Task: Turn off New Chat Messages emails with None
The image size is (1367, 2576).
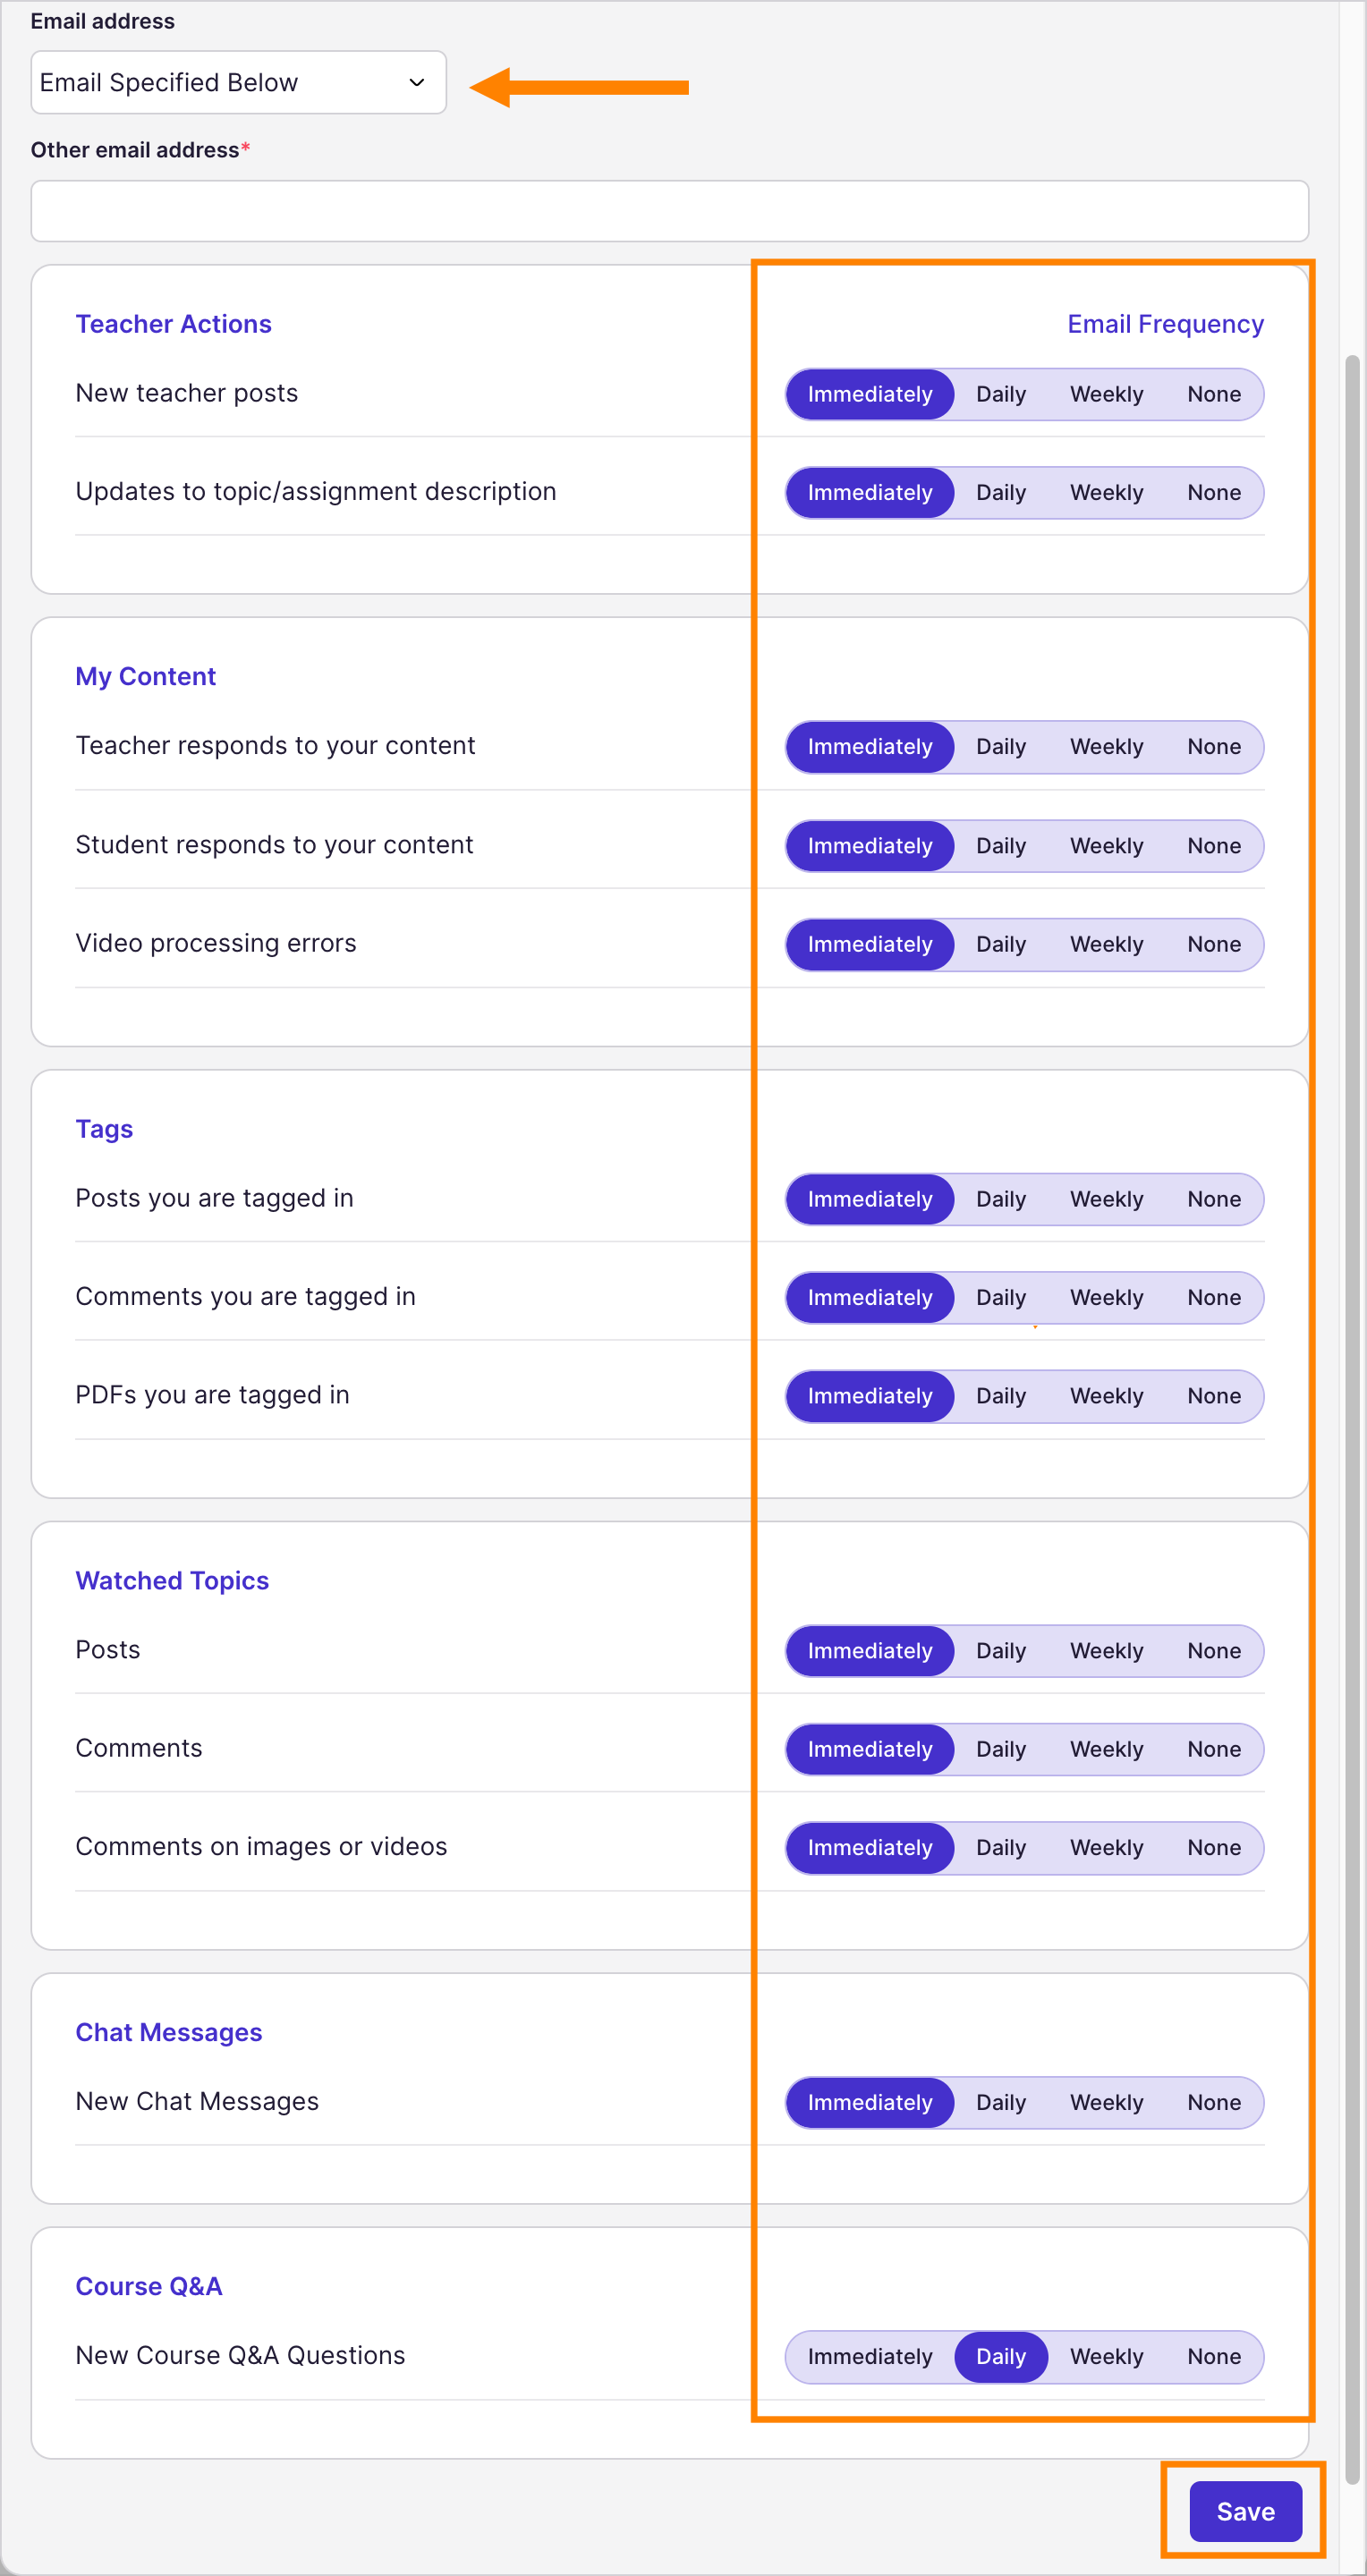Action: coord(1213,2102)
